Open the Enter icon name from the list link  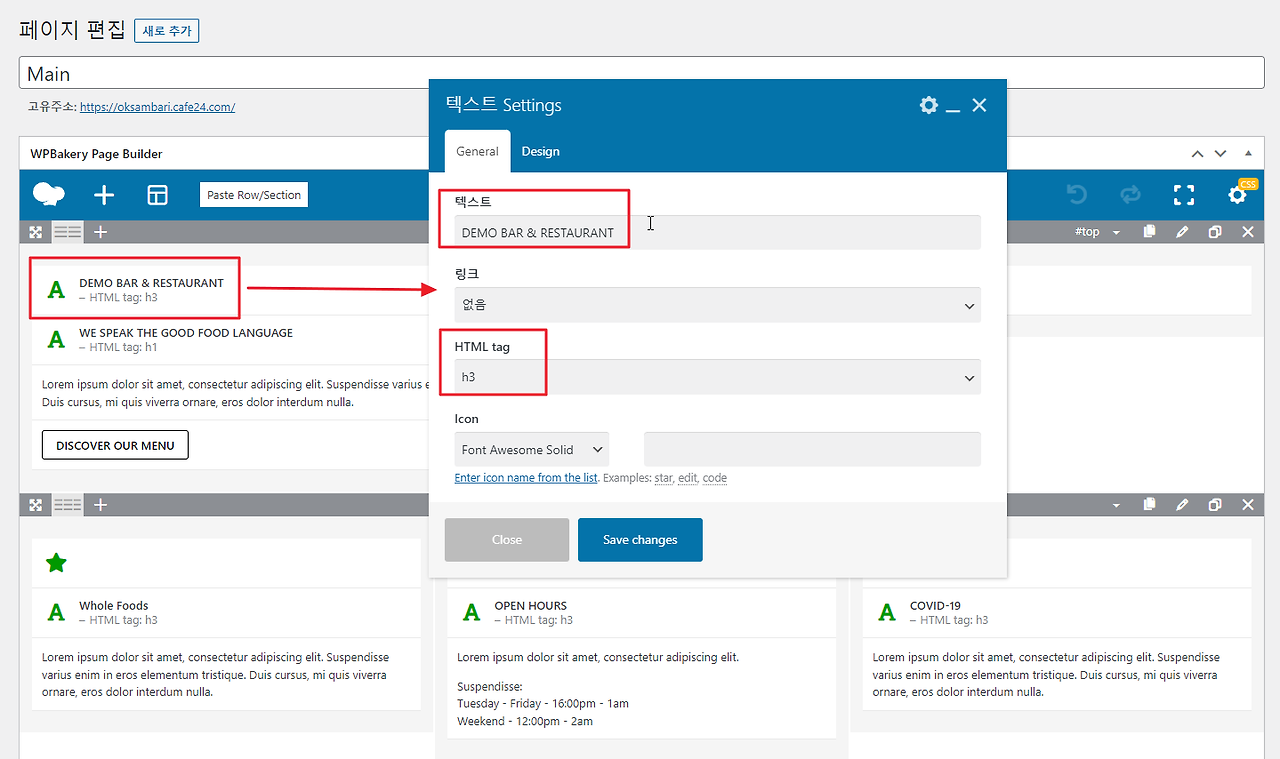pos(526,478)
